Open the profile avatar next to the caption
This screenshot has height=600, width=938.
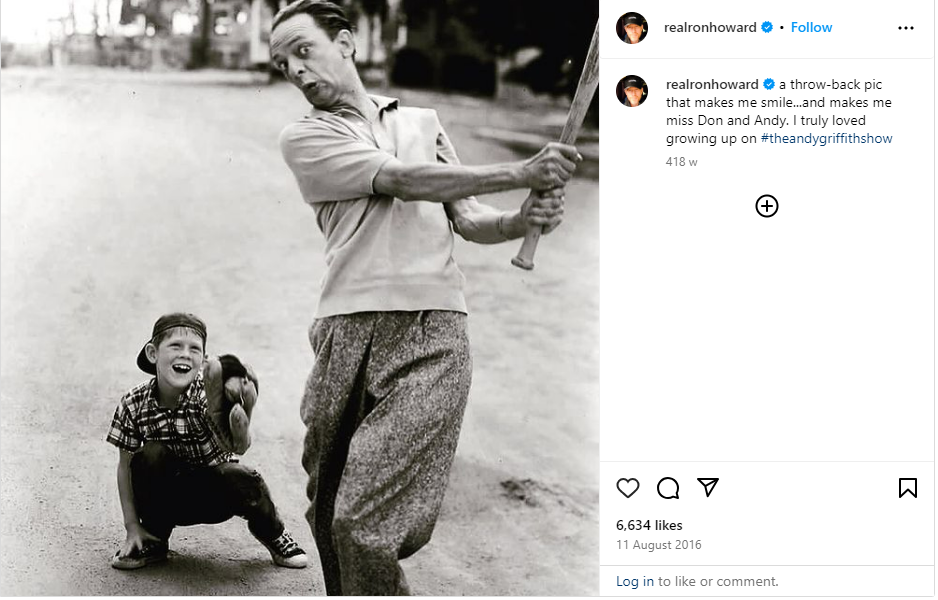(x=632, y=90)
